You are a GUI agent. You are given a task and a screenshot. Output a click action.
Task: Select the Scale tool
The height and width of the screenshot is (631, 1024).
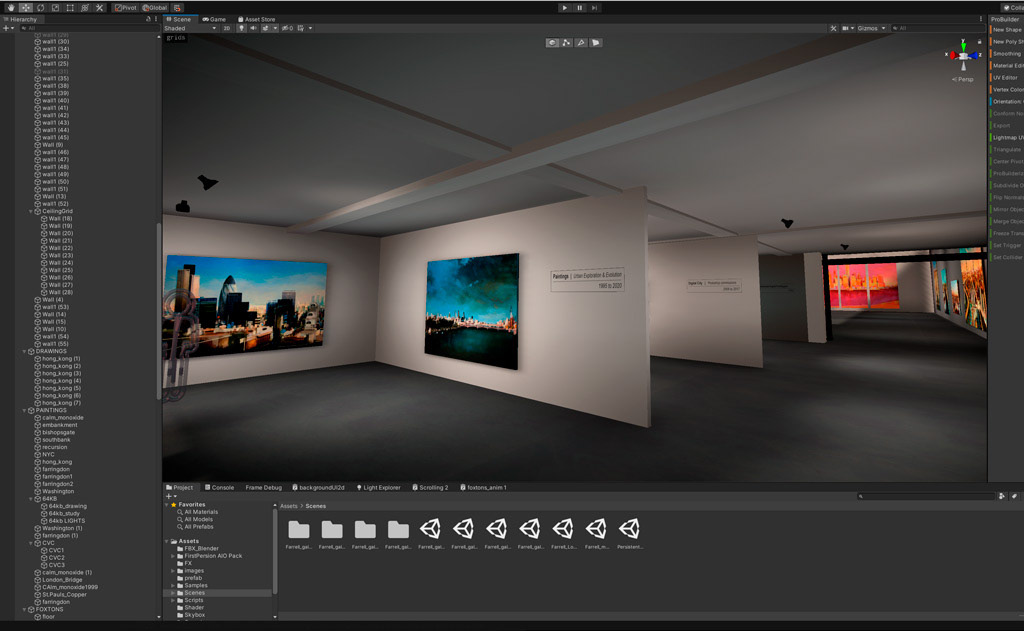coord(55,8)
